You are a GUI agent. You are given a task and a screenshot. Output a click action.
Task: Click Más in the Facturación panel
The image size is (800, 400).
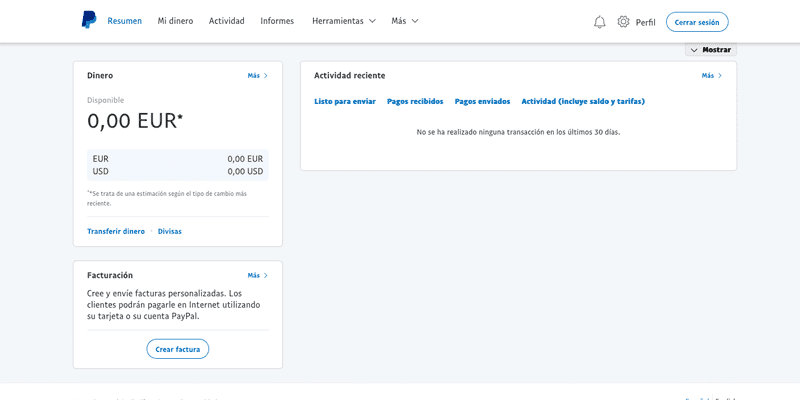point(257,275)
